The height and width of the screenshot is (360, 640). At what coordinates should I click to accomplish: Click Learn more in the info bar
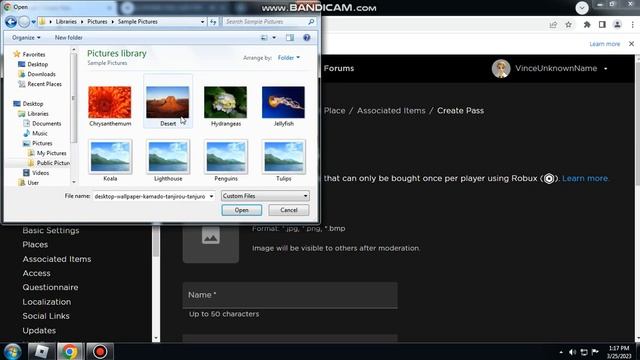click(x=604, y=44)
